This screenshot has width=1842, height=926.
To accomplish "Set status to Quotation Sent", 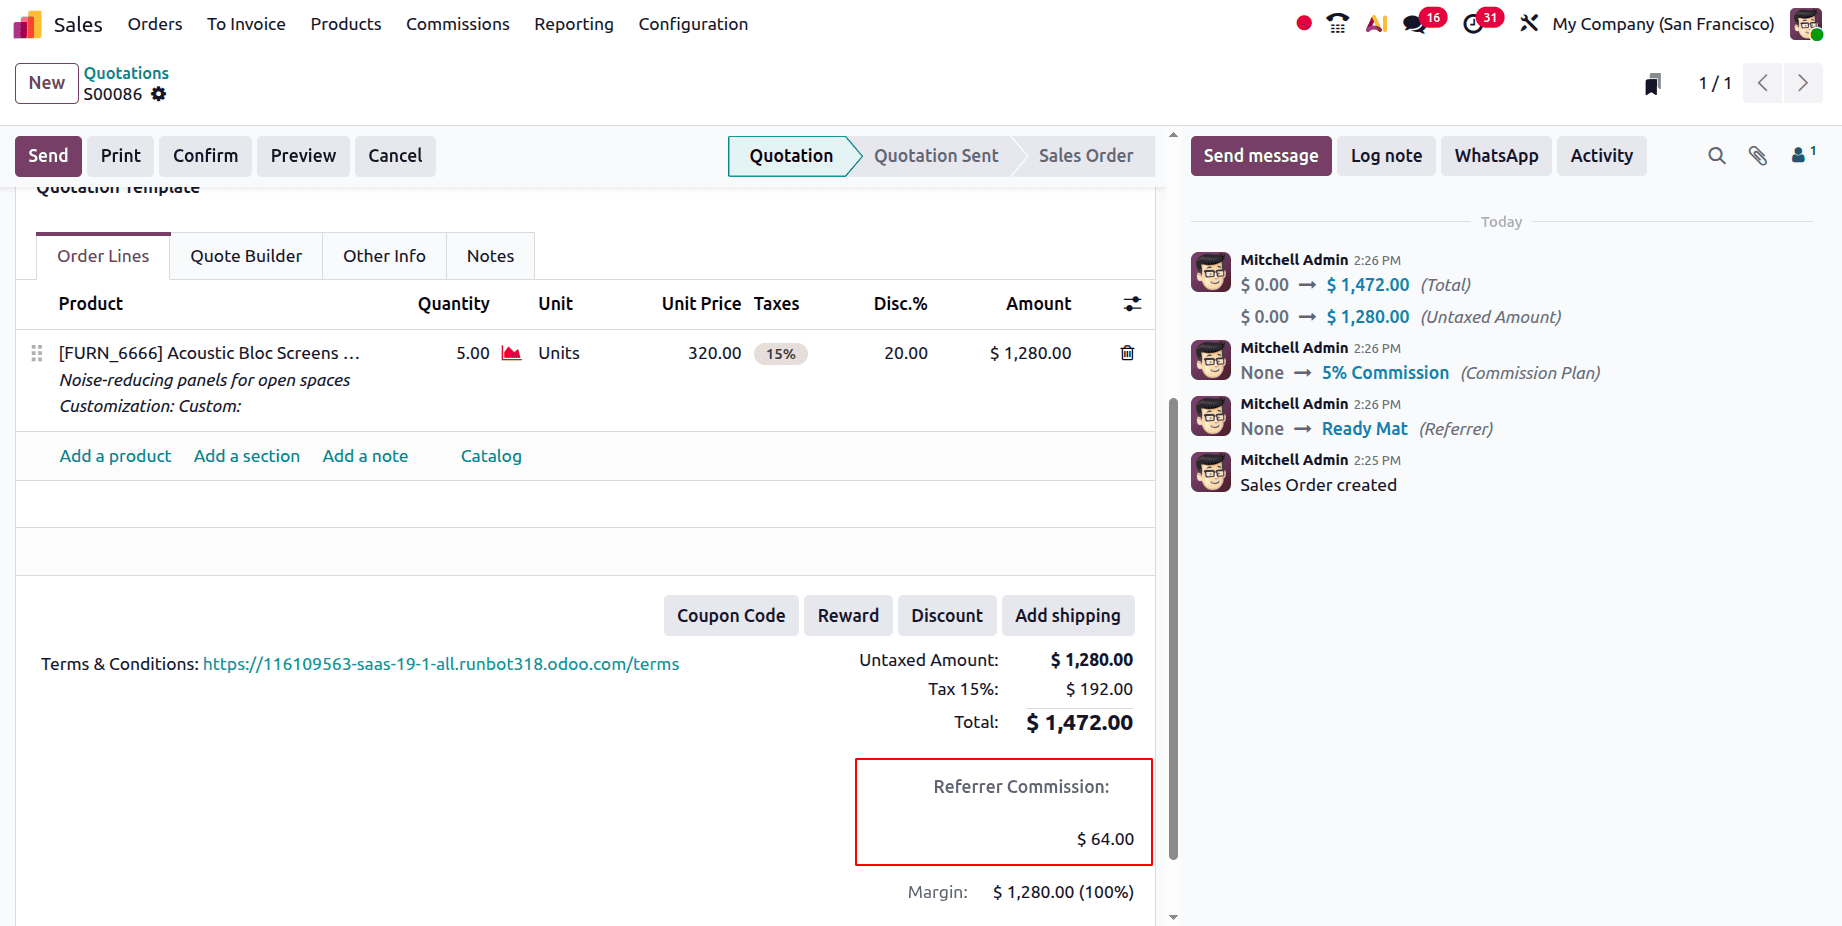I will click(936, 156).
